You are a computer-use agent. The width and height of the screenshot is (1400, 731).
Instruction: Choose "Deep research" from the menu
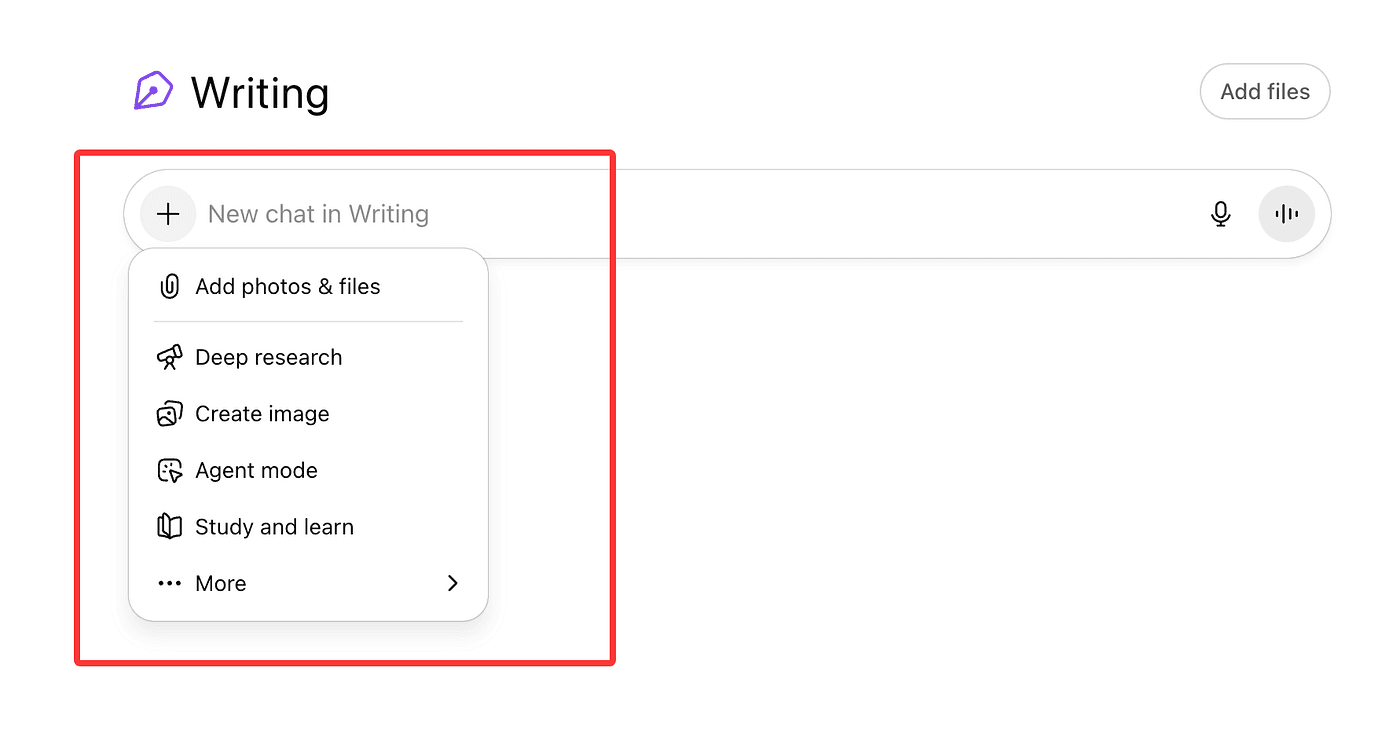coord(269,358)
